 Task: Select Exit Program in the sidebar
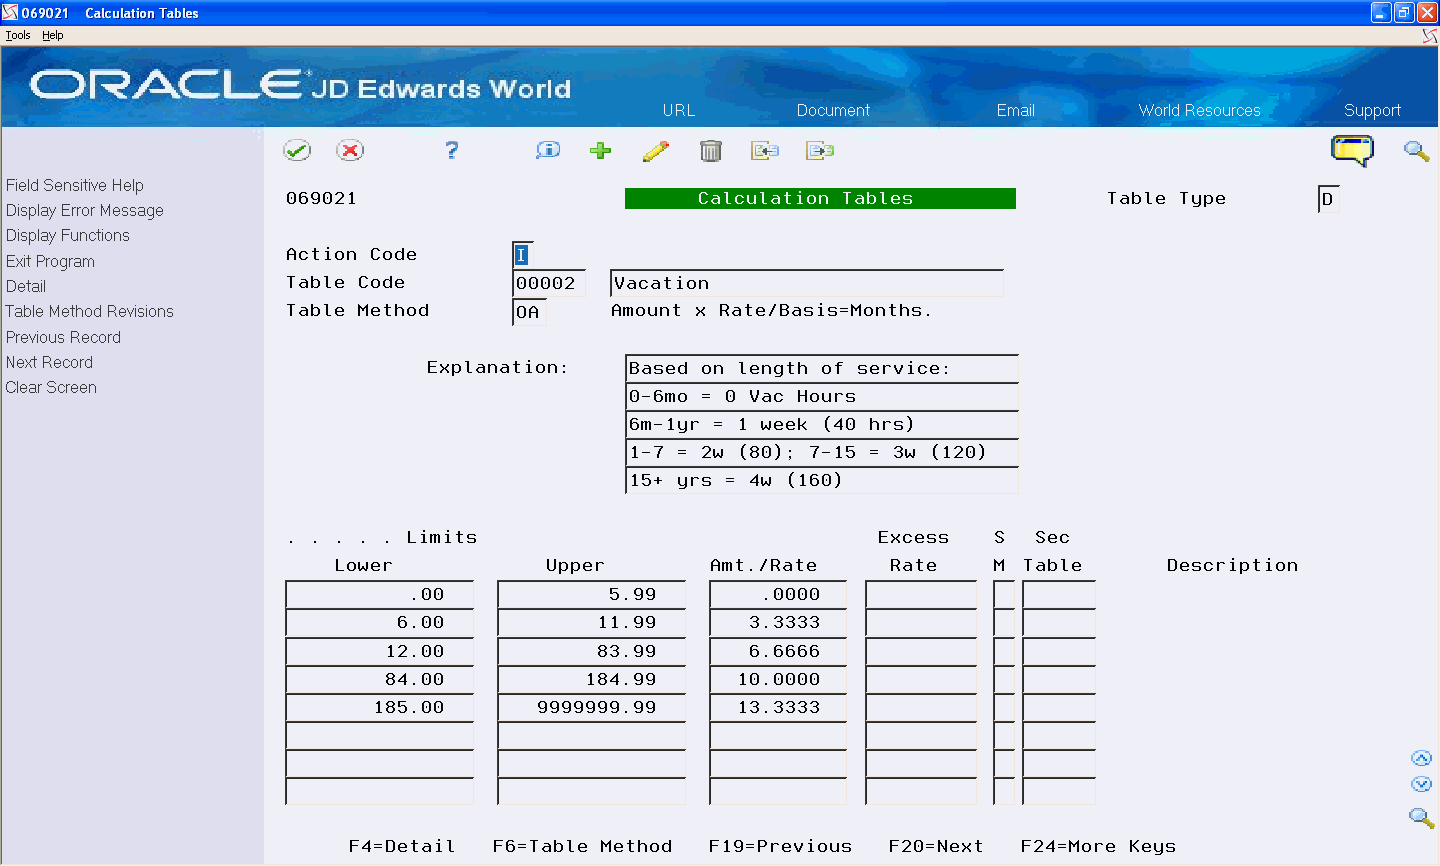tap(50, 261)
